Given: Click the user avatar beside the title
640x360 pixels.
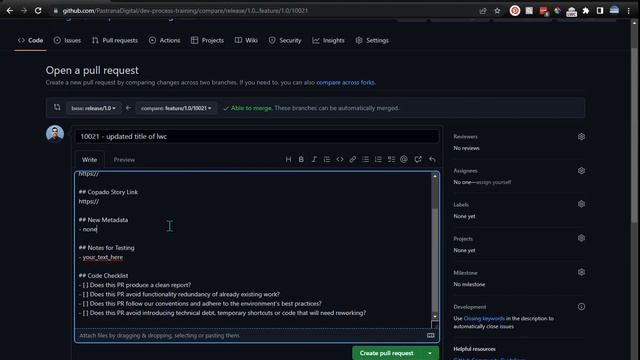Looking at the screenshot, I should click(x=55, y=134).
